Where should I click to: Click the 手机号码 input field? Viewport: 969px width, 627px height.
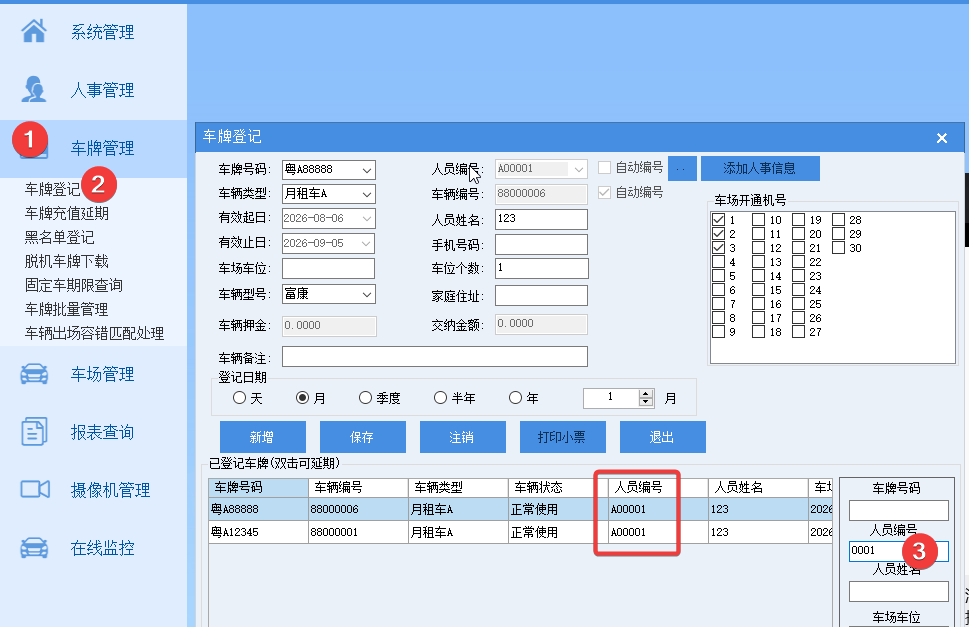pyautogui.click(x=541, y=245)
